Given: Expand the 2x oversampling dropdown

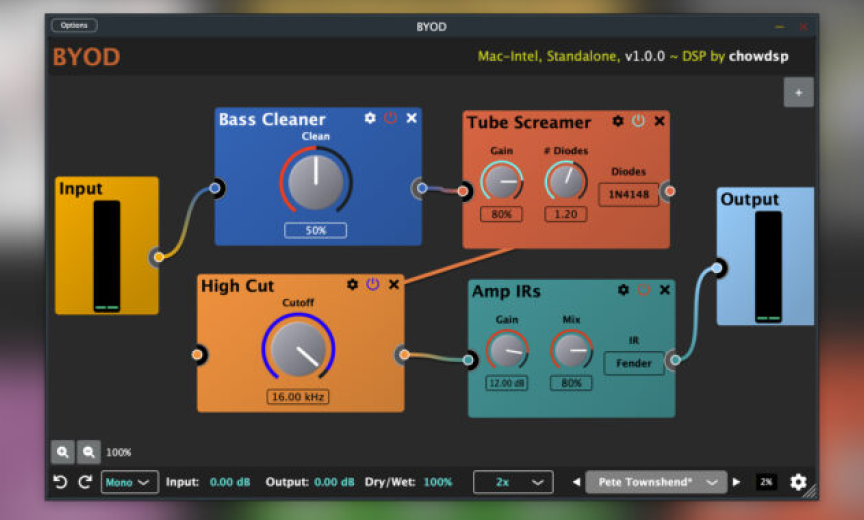Looking at the screenshot, I should (513, 482).
